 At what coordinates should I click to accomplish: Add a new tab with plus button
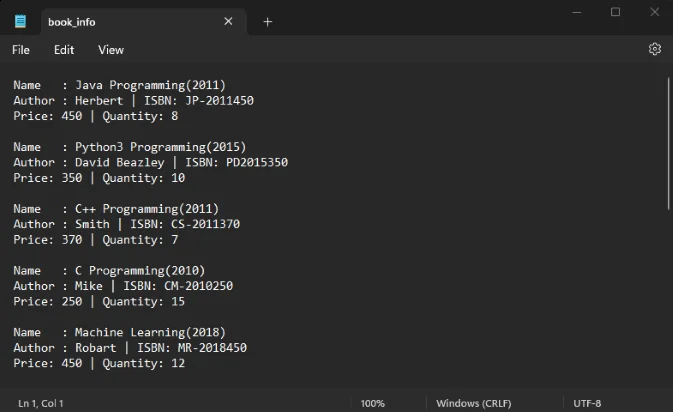pyautogui.click(x=267, y=21)
